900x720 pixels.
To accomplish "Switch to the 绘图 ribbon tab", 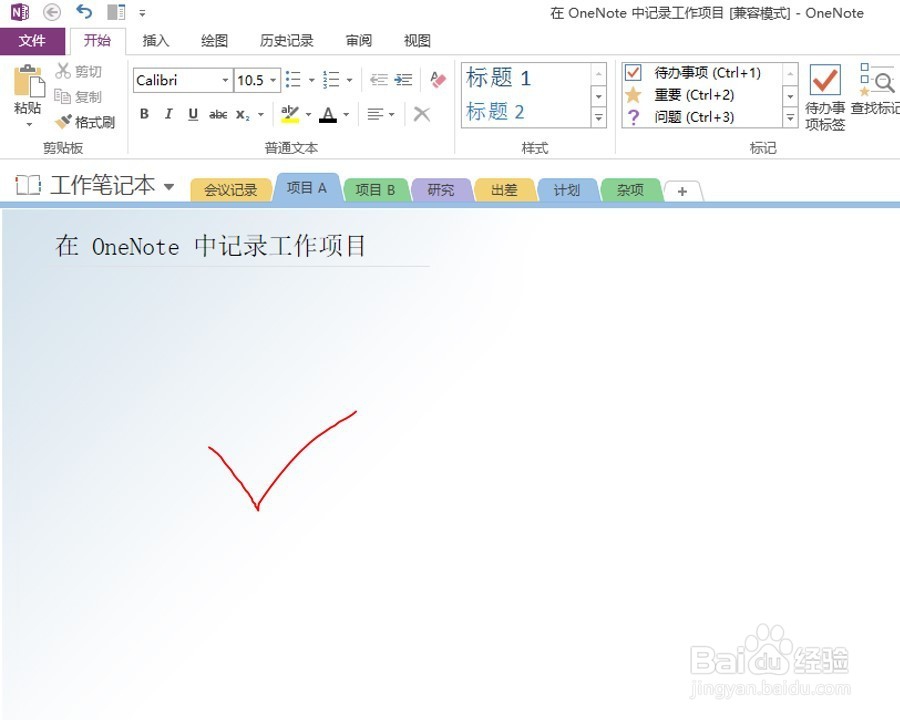I will click(x=215, y=41).
